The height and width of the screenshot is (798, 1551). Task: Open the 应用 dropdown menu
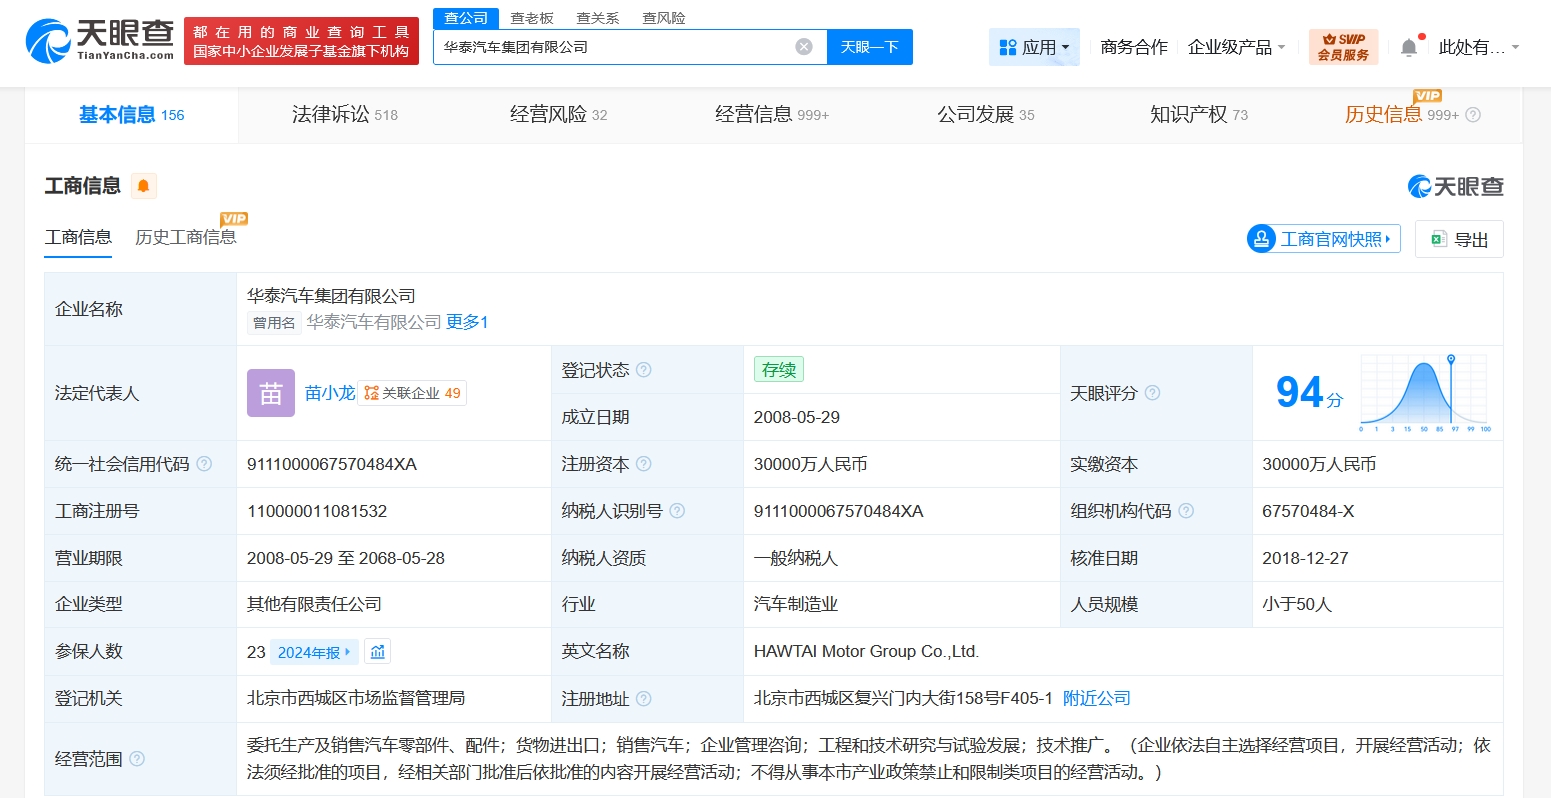pyautogui.click(x=1034, y=47)
